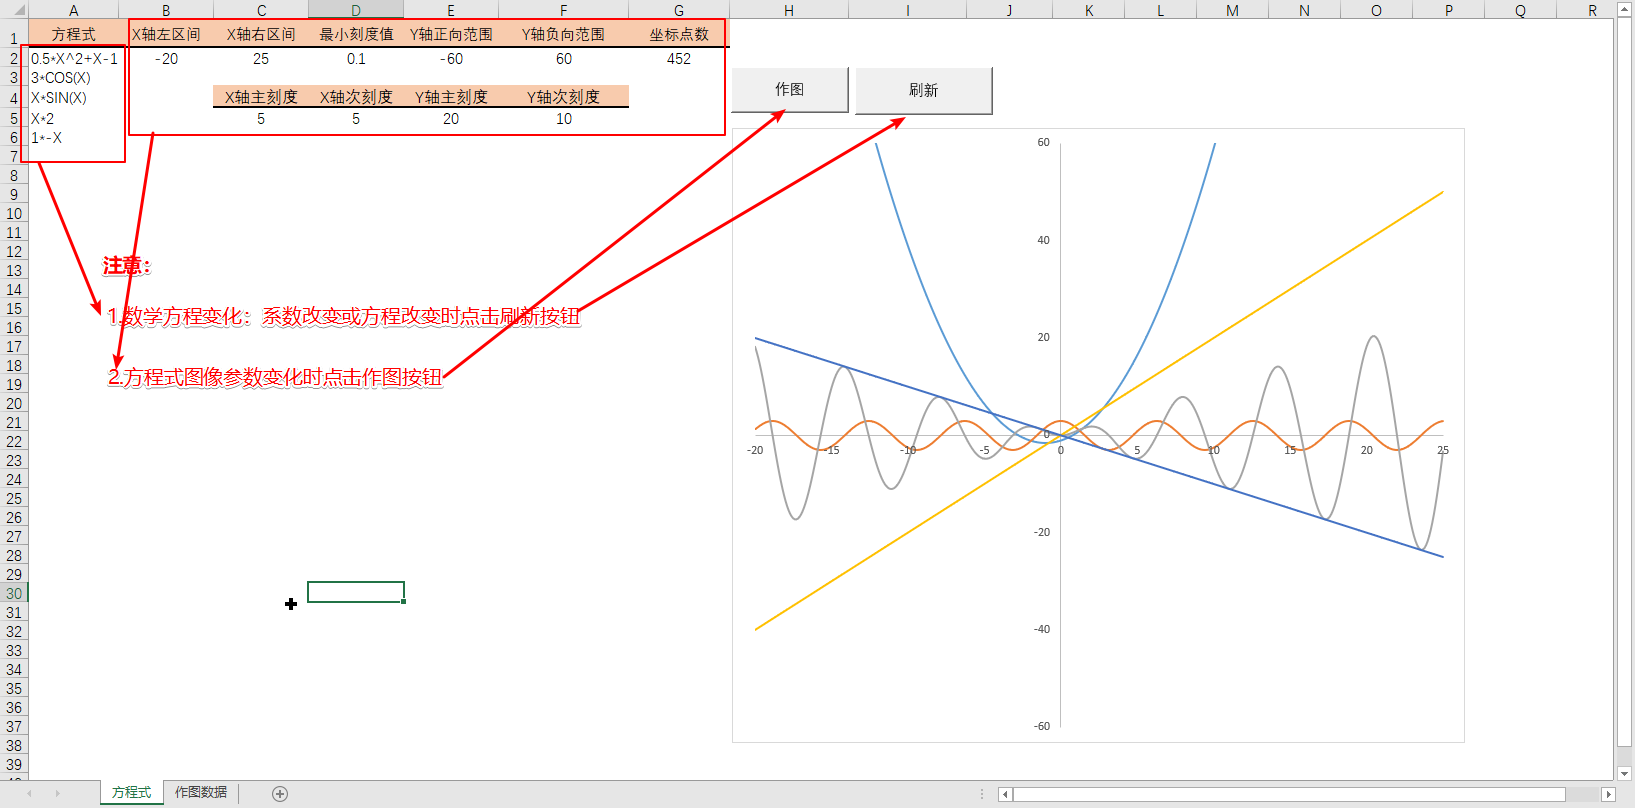Click sheet tab scroll-right arrow
The image size is (1635, 808).
point(58,794)
